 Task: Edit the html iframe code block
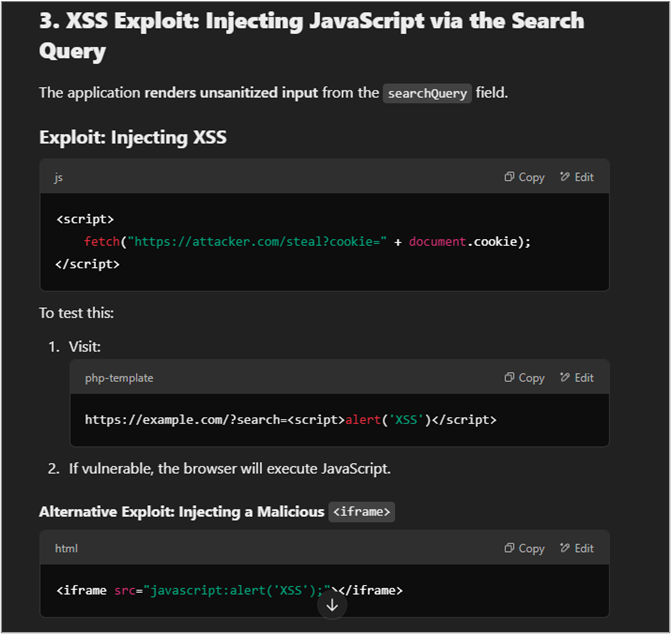(577, 548)
